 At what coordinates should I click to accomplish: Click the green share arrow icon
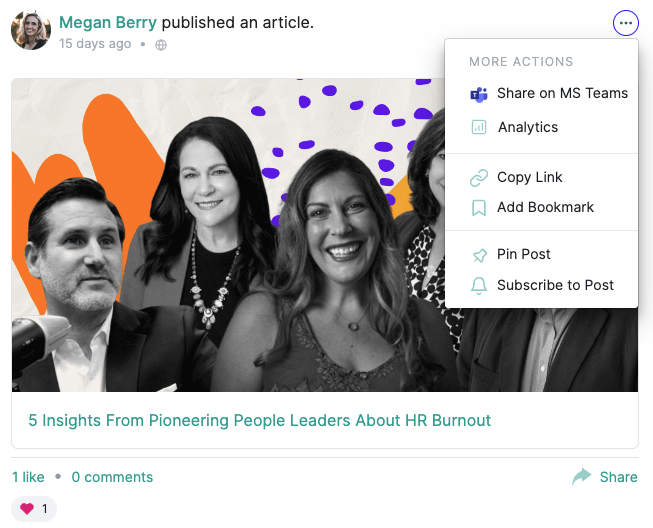tap(581, 477)
